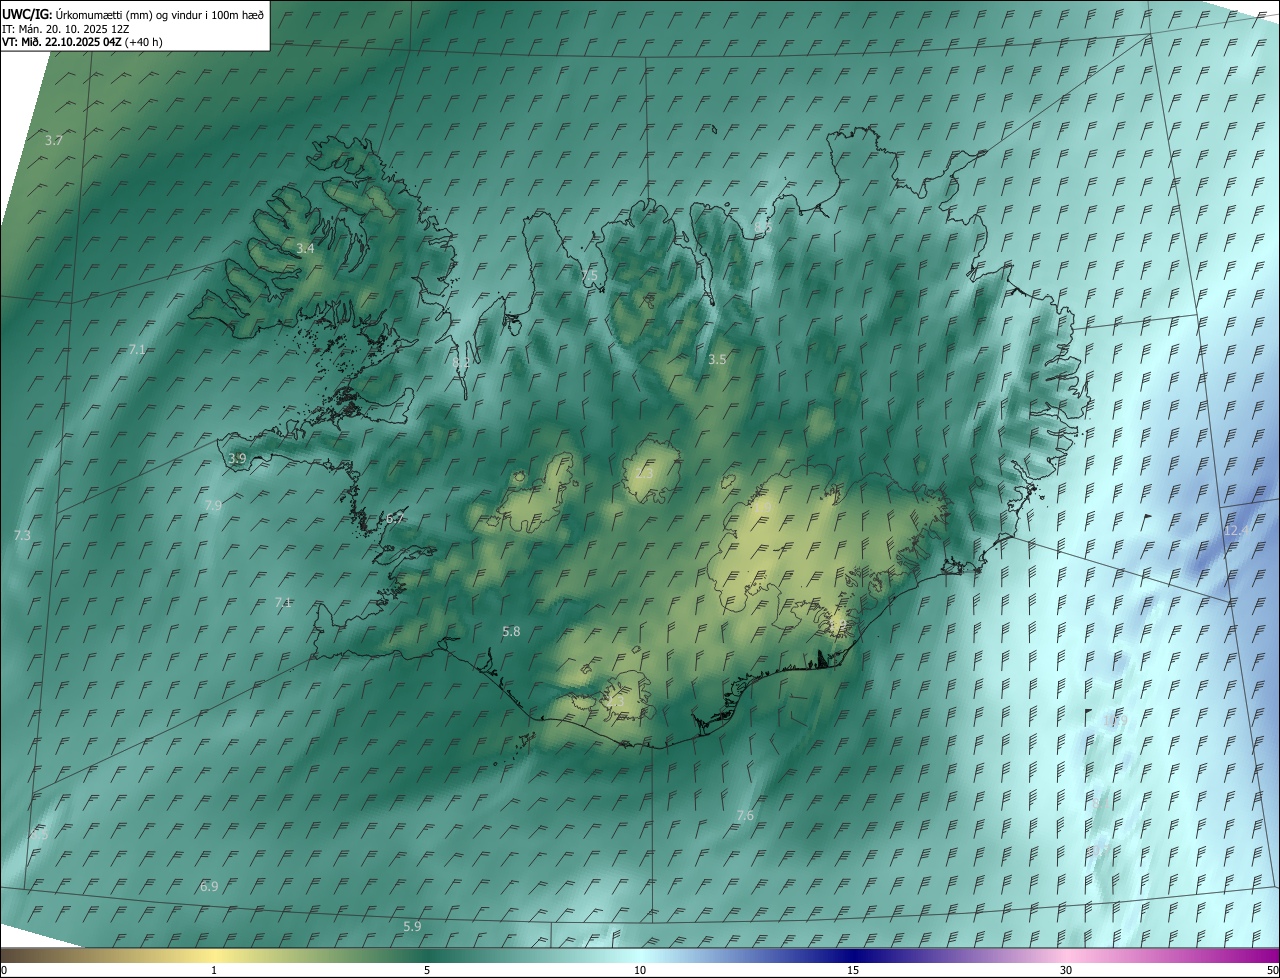1280x978 pixels.
Task: Click the dark blue colorbar segment near 15 mm
Action: [853, 955]
